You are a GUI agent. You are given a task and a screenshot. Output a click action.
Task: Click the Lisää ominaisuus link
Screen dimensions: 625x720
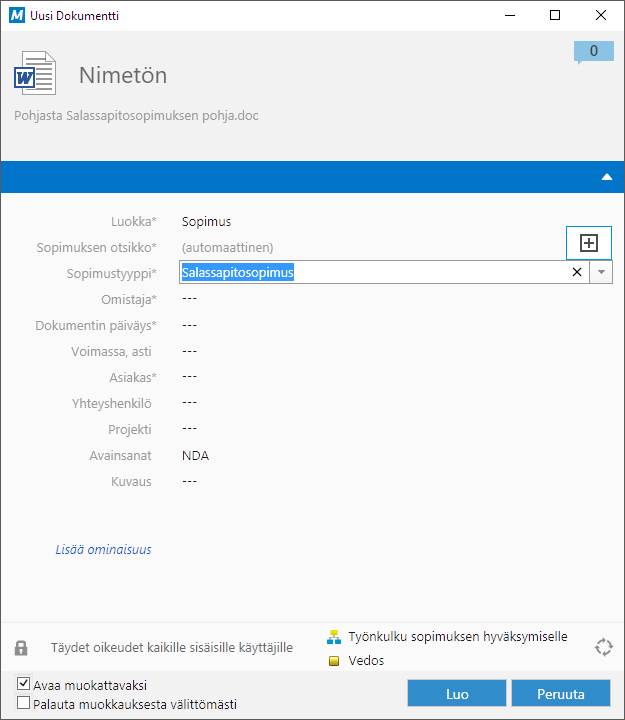tap(103, 549)
